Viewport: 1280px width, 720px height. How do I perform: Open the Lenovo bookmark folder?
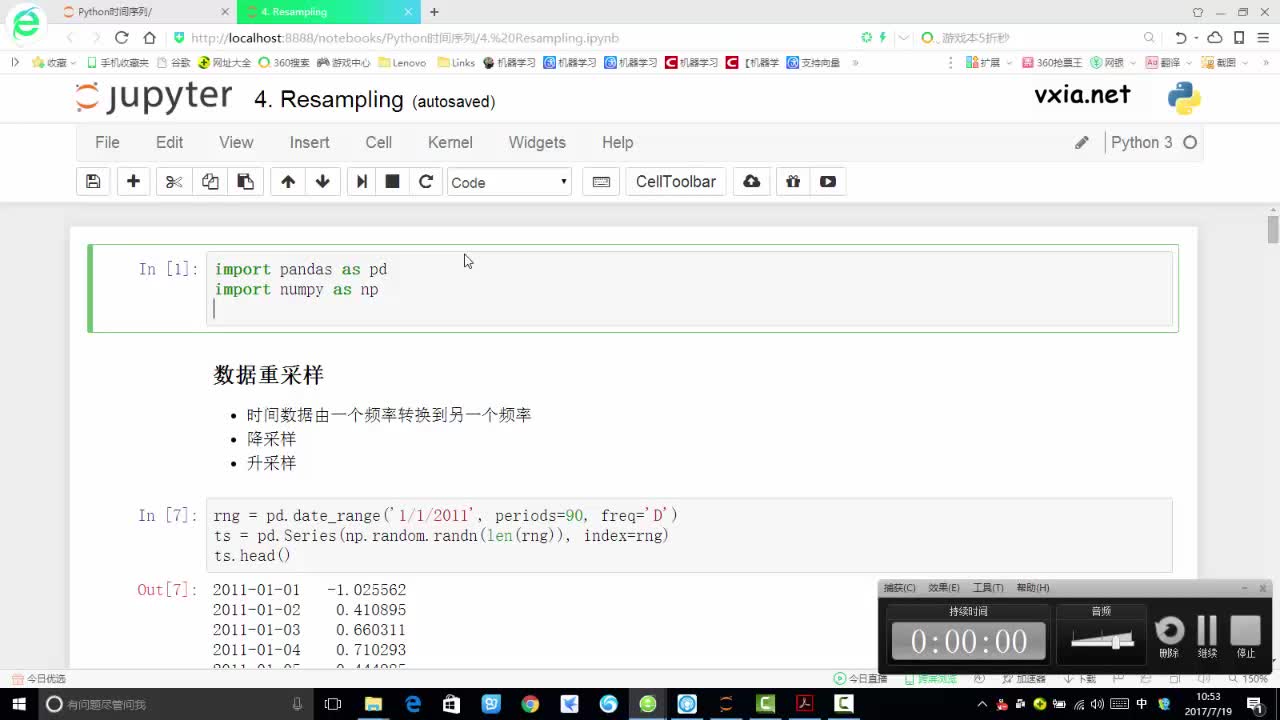(x=402, y=62)
